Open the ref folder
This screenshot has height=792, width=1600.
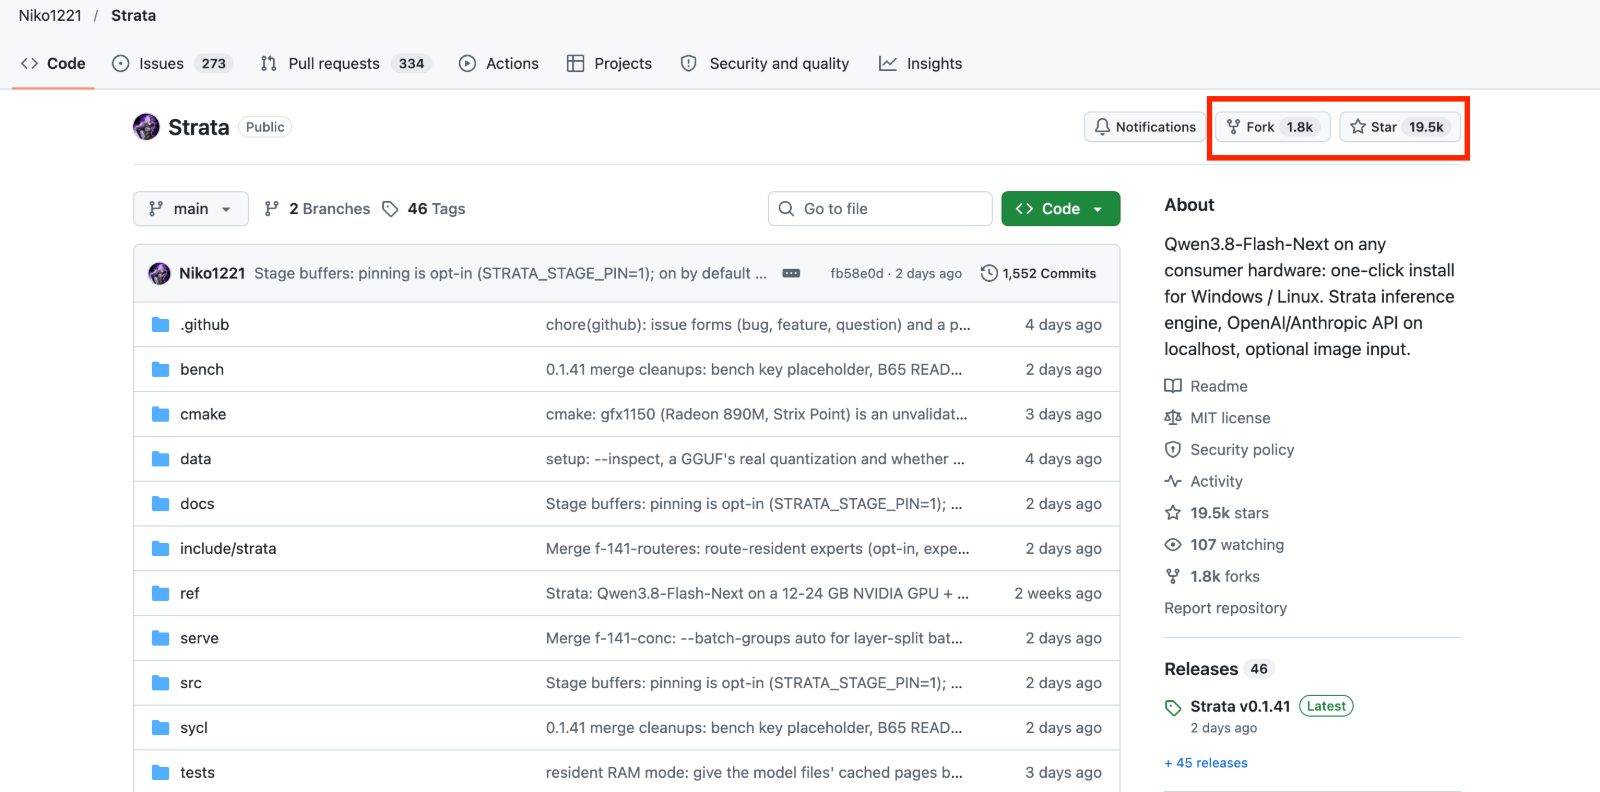[189, 593]
